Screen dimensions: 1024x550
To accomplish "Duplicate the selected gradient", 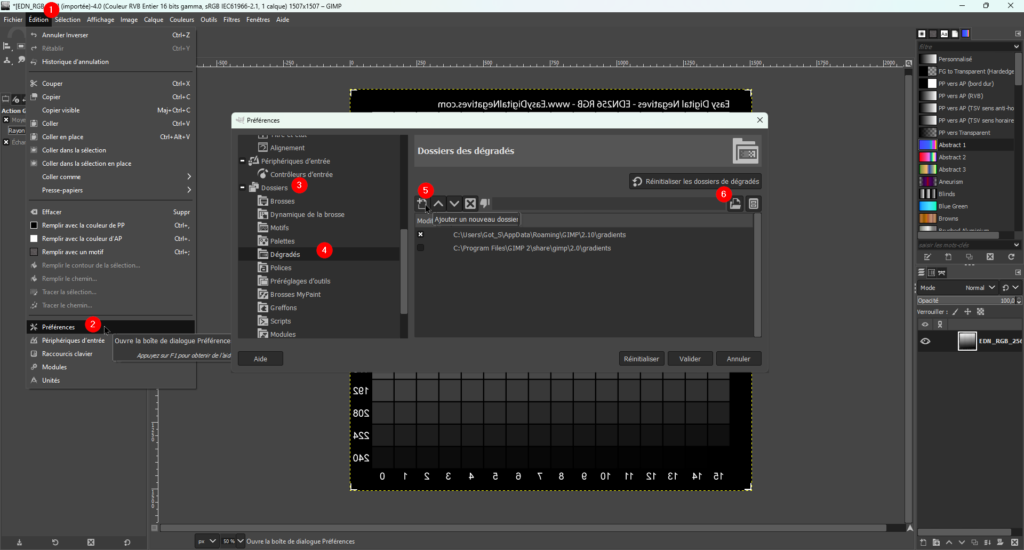I will pyautogui.click(x=969, y=257).
